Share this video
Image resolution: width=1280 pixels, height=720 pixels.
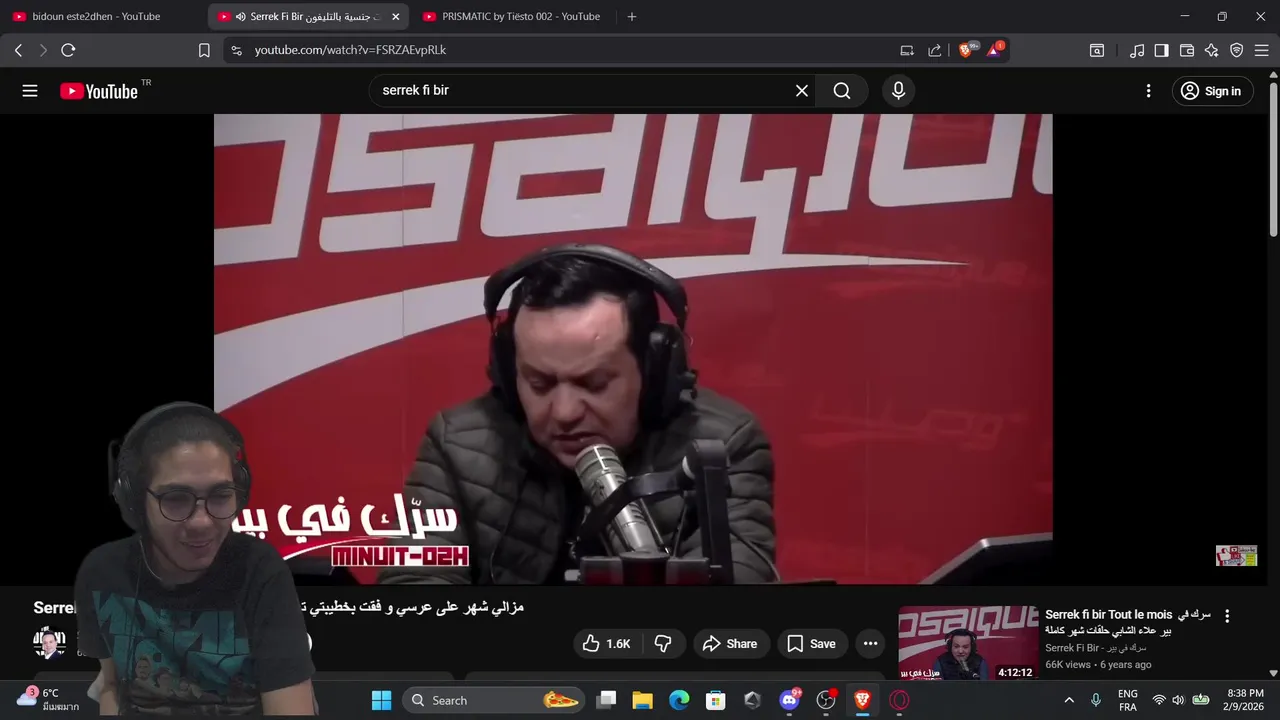(730, 644)
